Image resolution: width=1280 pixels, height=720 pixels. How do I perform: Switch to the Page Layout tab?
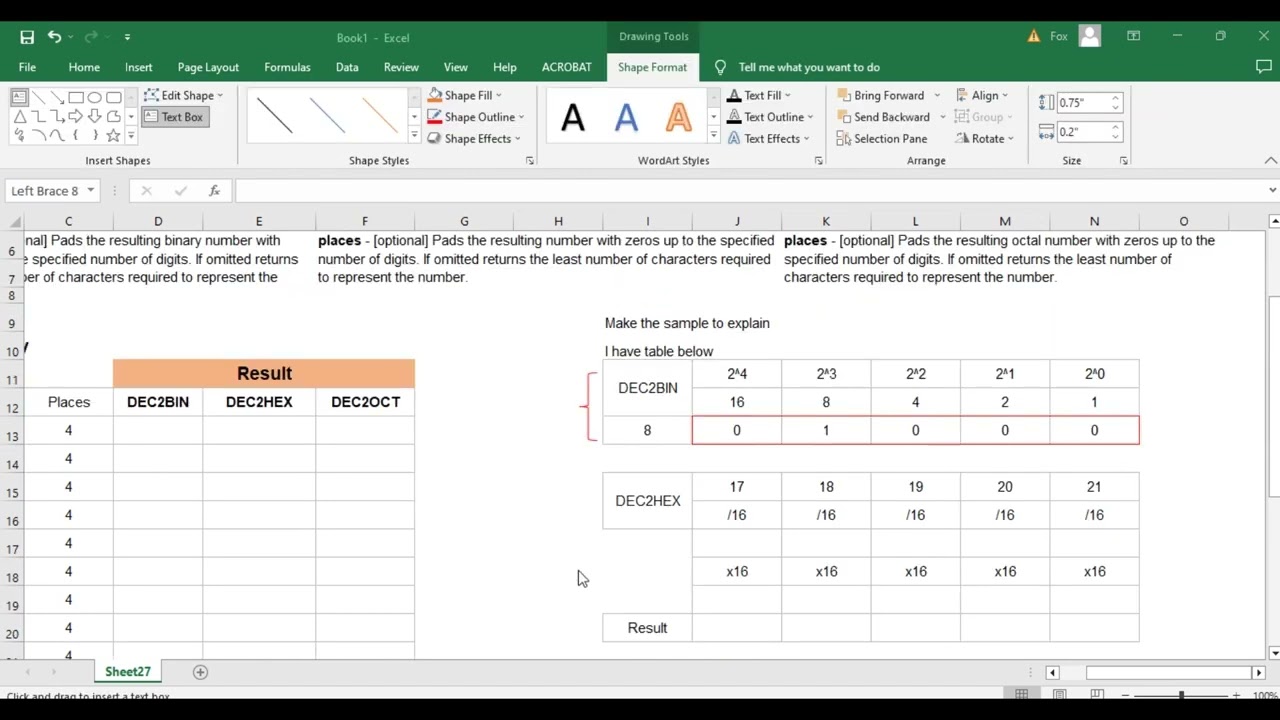point(208,67)
